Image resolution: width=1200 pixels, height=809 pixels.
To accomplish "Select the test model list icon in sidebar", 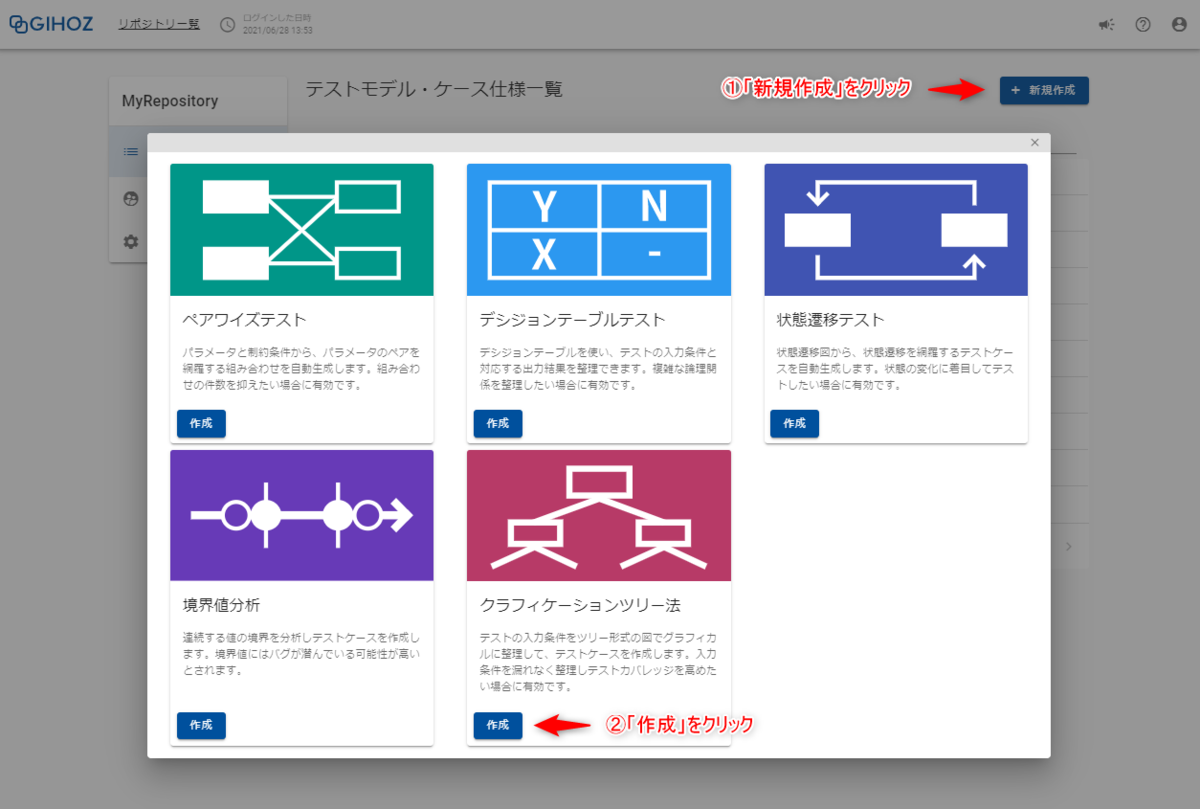I will (130, 151).
